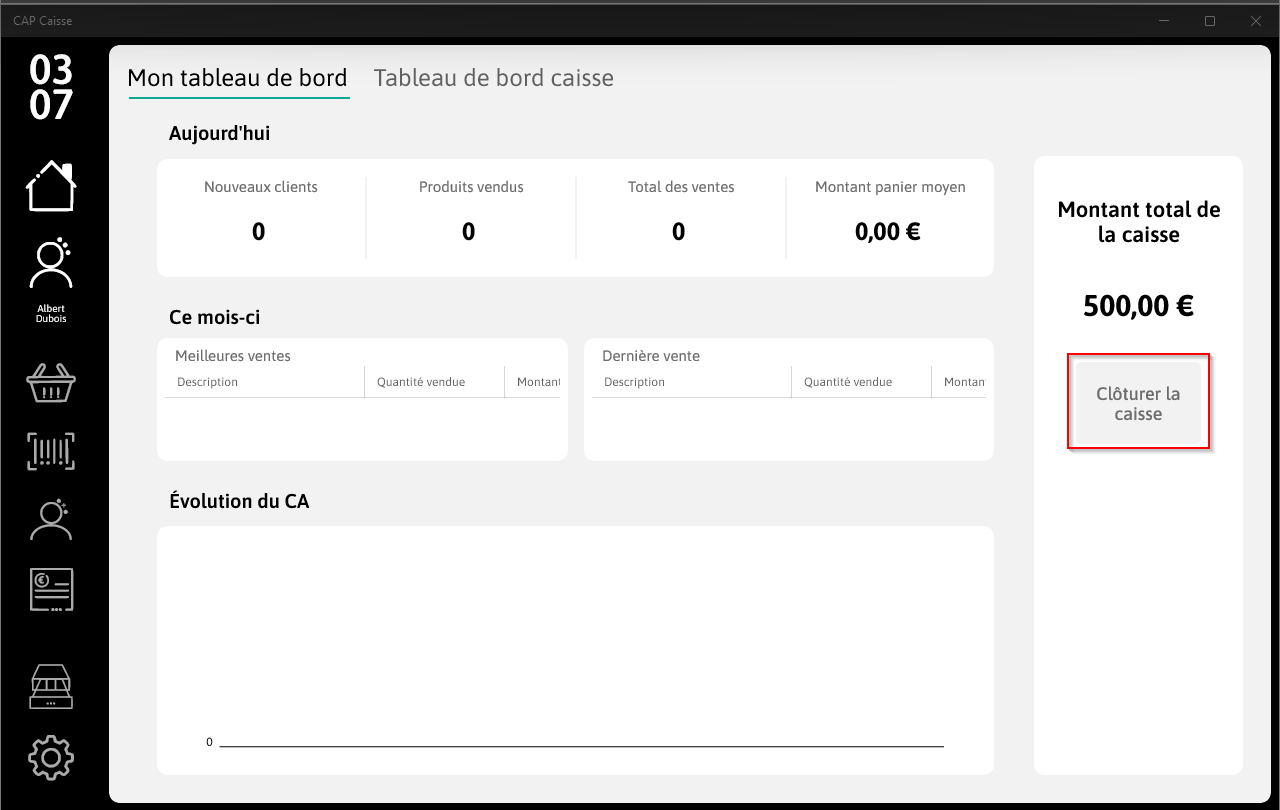
Task: Open the customers person icon in sidebar
Action: (51, 519)
